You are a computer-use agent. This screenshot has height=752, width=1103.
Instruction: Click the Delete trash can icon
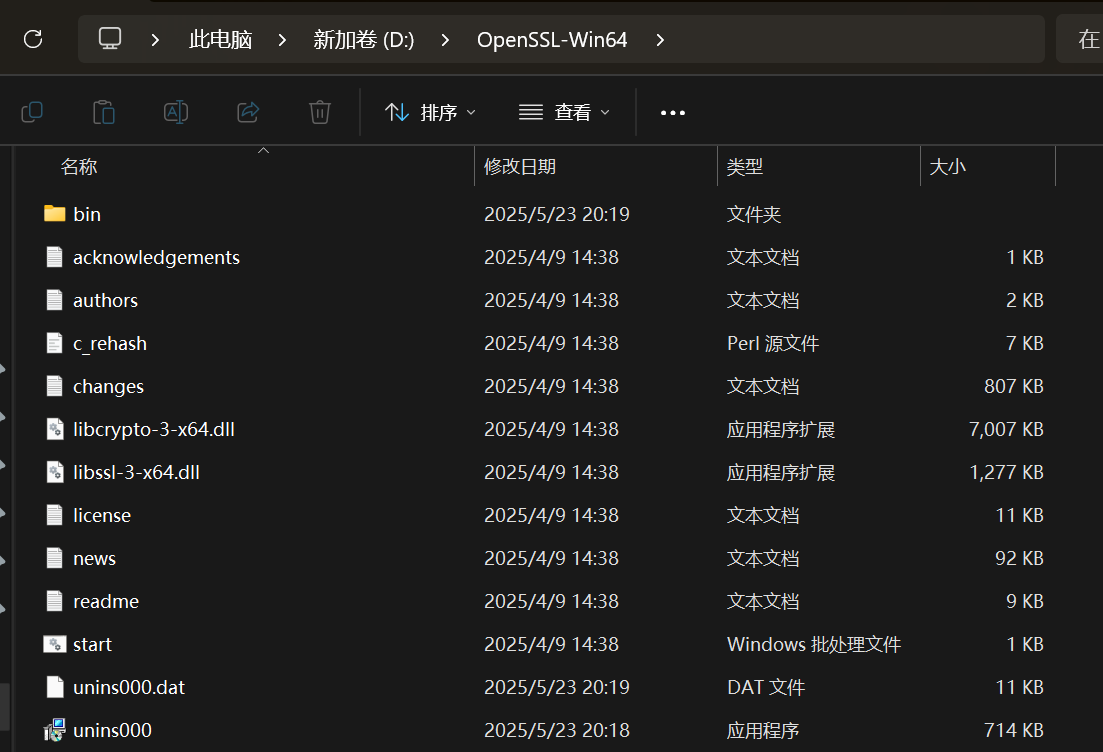coord(320,112)
